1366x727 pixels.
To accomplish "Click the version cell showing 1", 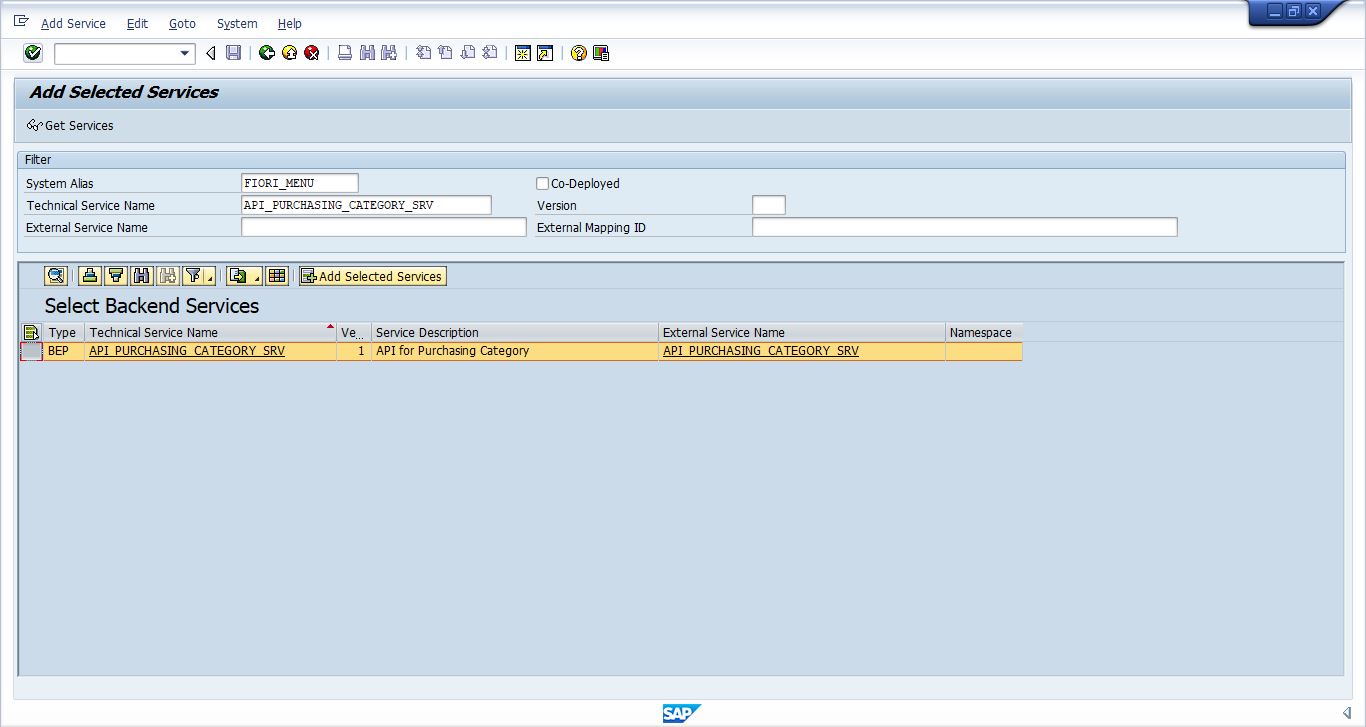I will pyautogui.click(x=353, y=351).
